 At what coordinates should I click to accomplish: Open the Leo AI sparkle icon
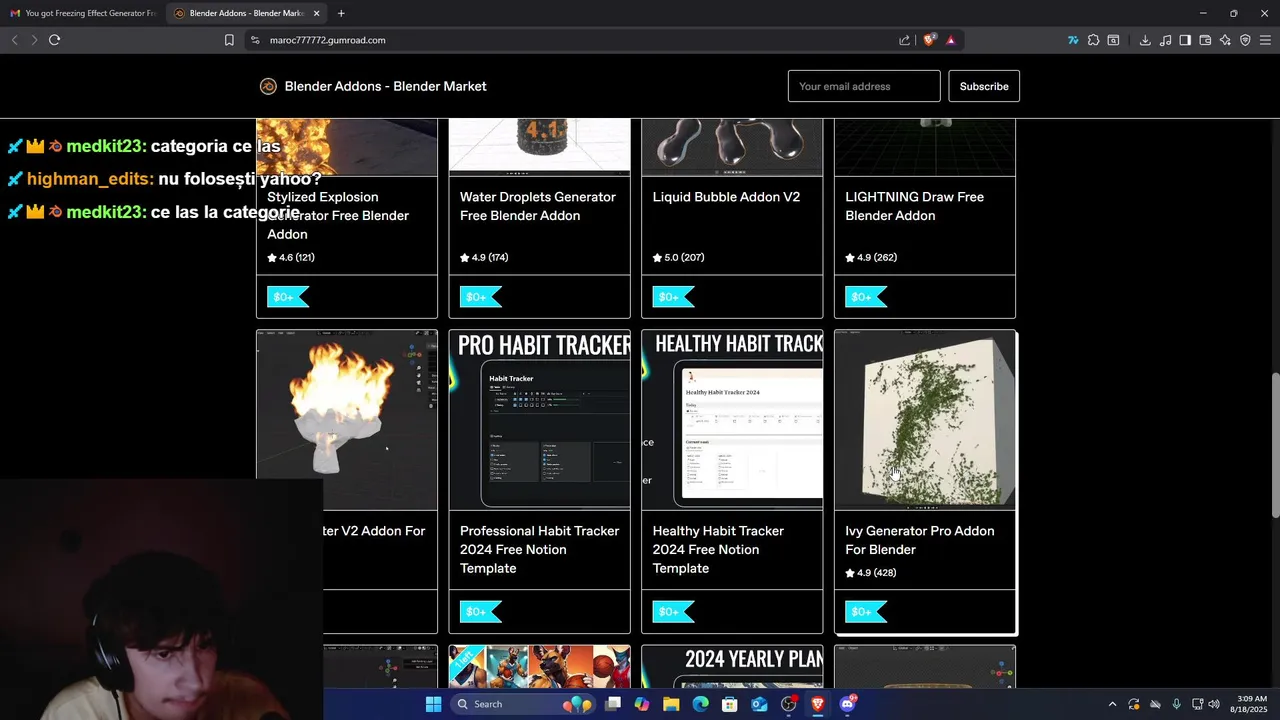[1225, 40]
